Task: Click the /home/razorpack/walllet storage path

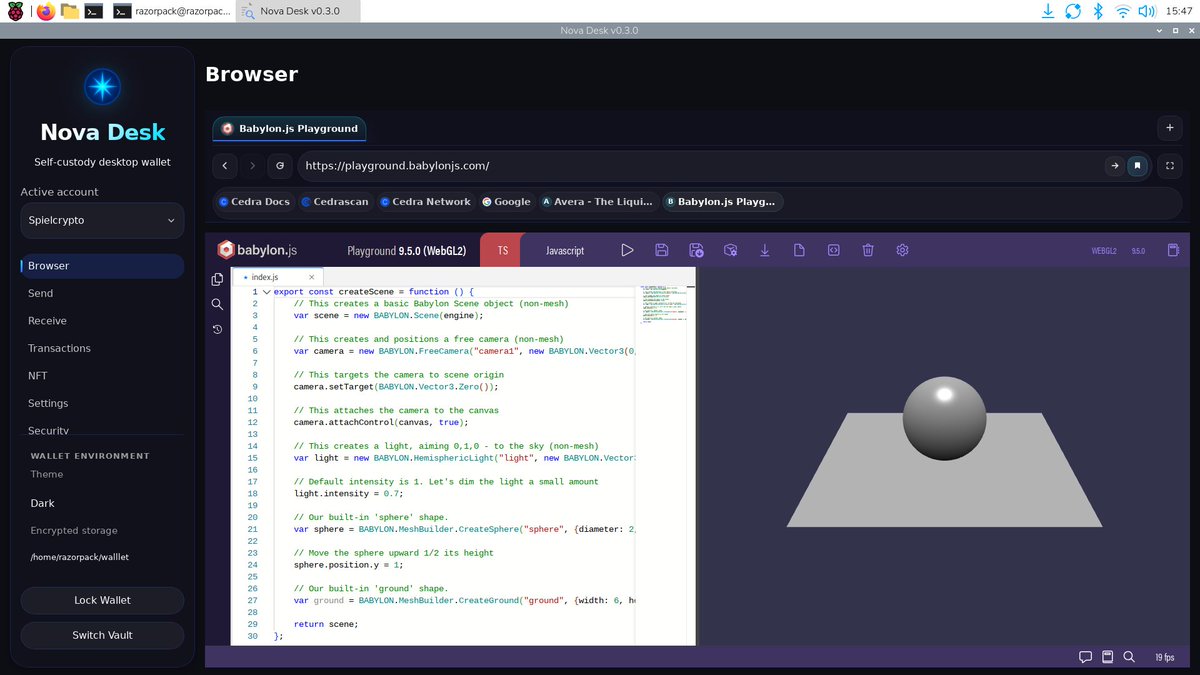Action: [80, 557]
